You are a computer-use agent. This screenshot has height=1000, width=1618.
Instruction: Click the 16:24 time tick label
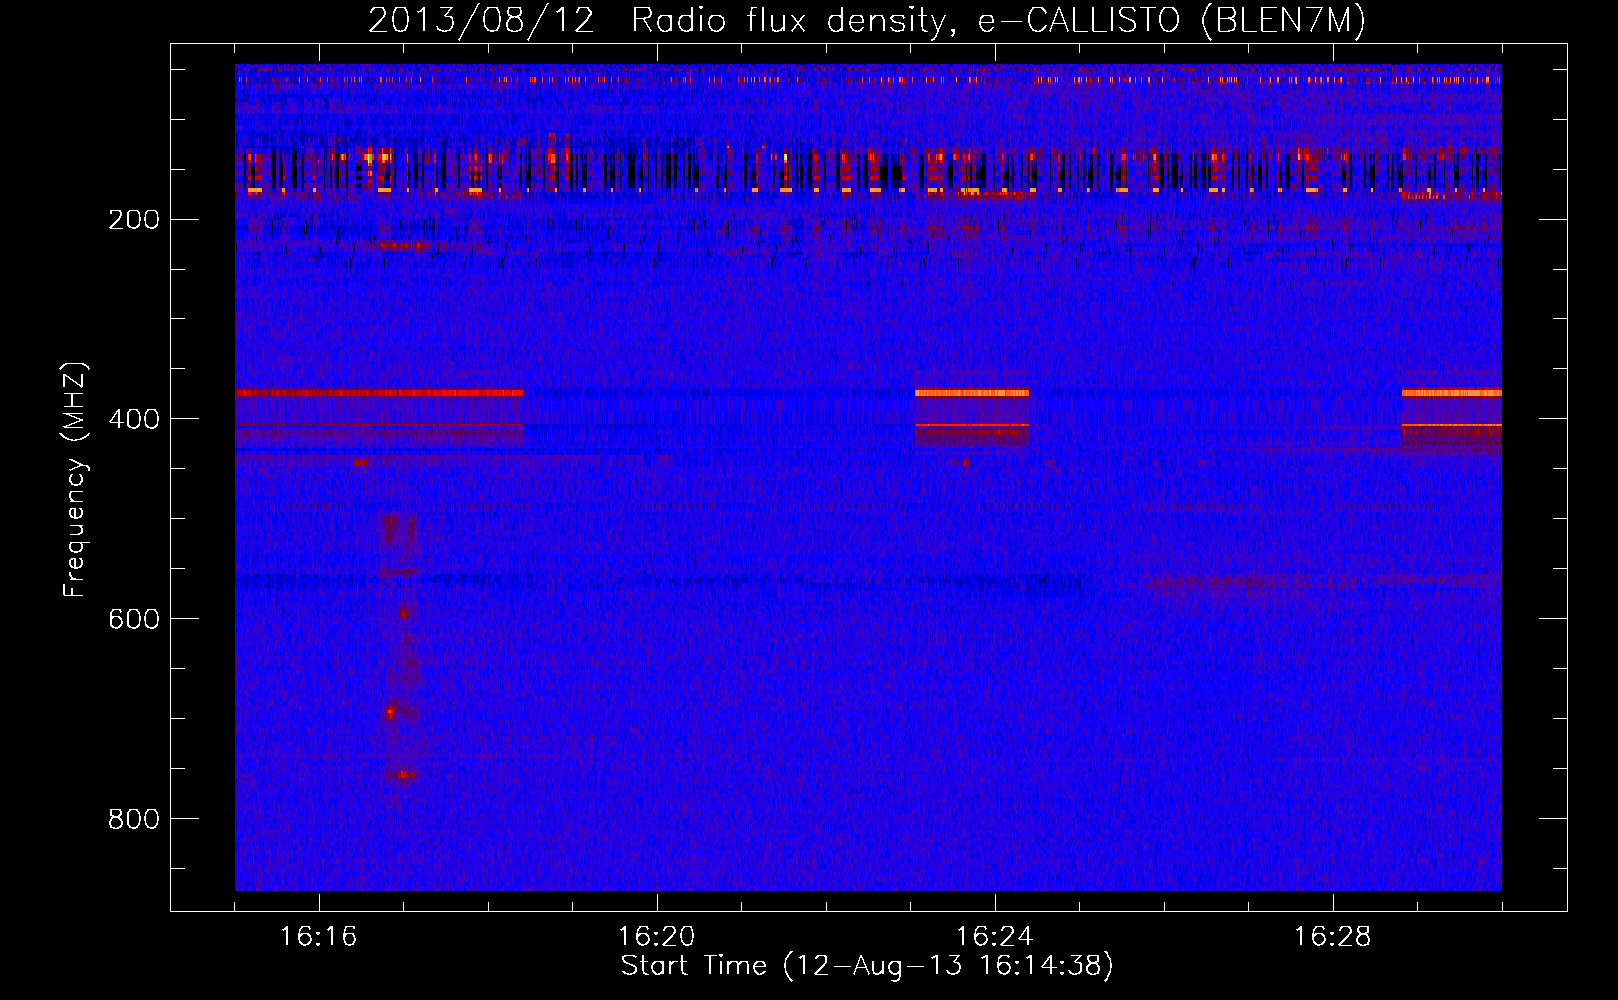995,937
